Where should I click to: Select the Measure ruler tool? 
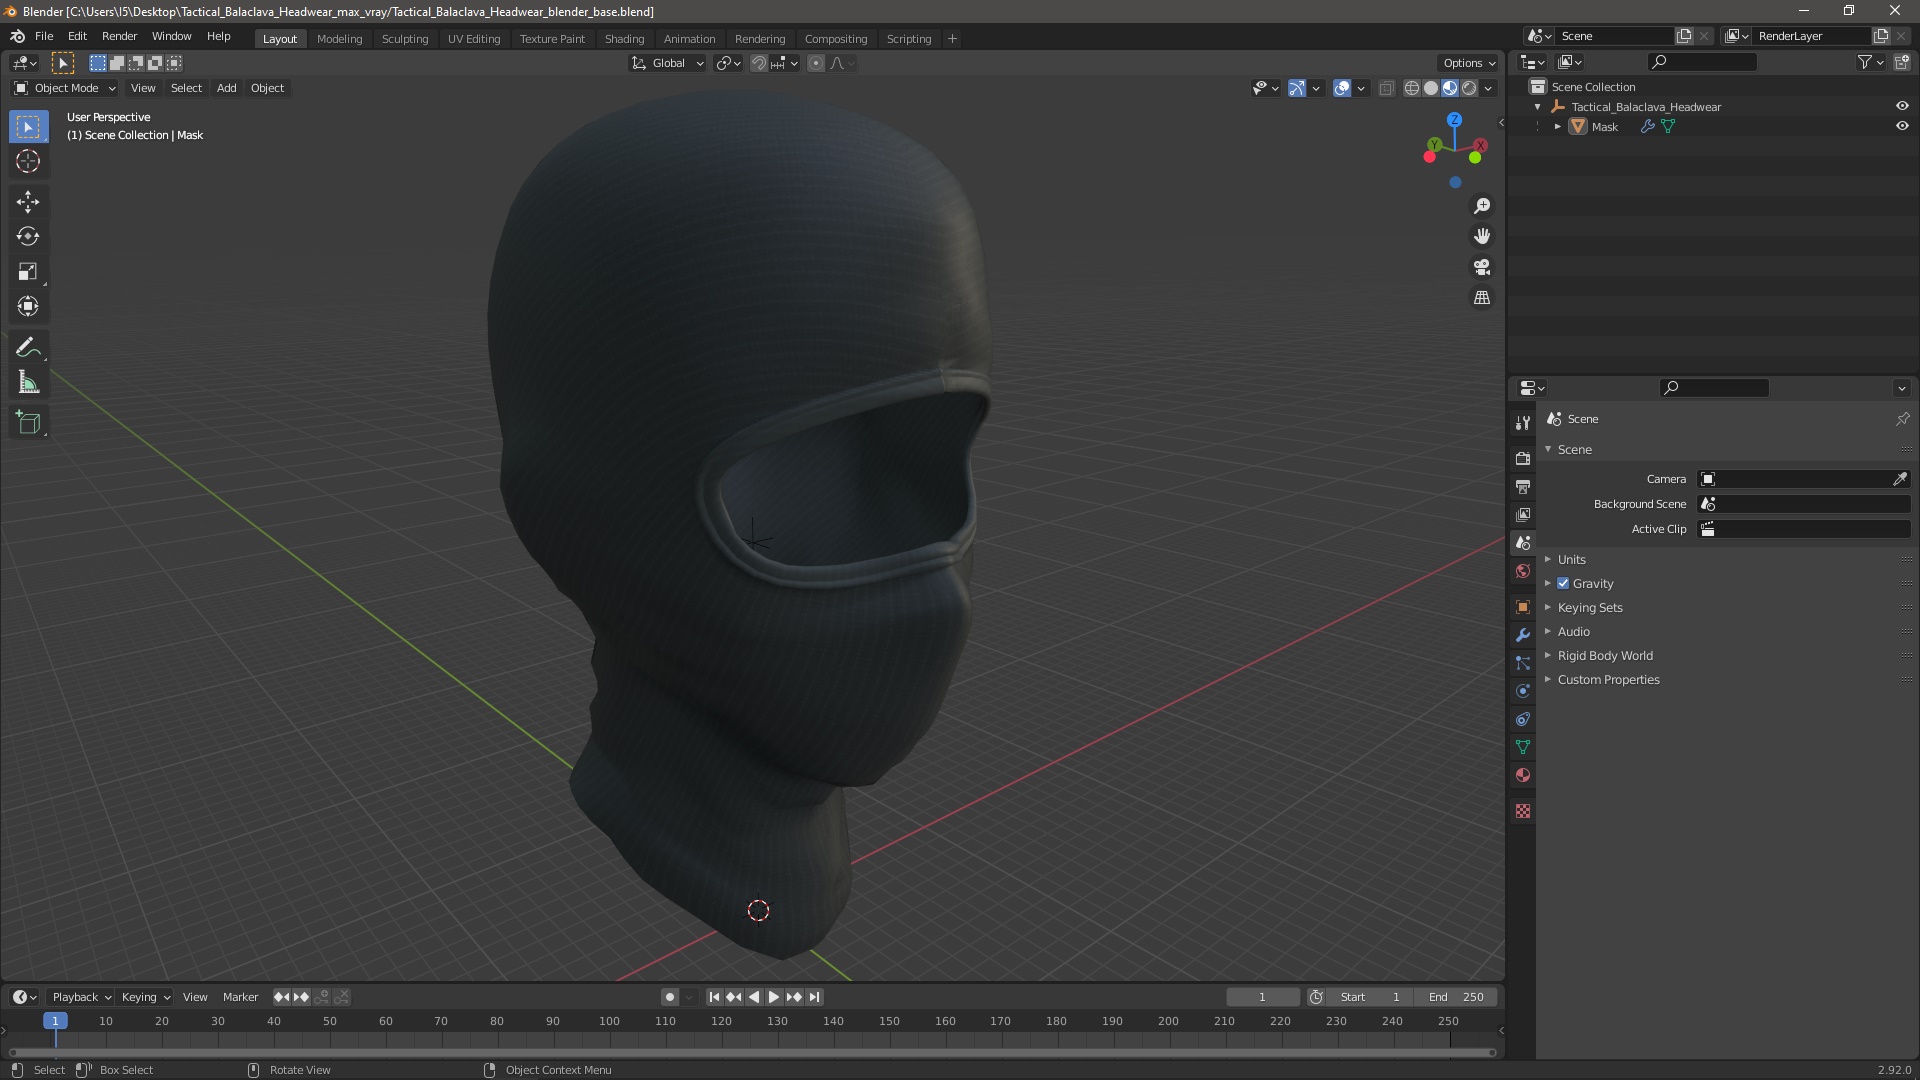[28, 383]
